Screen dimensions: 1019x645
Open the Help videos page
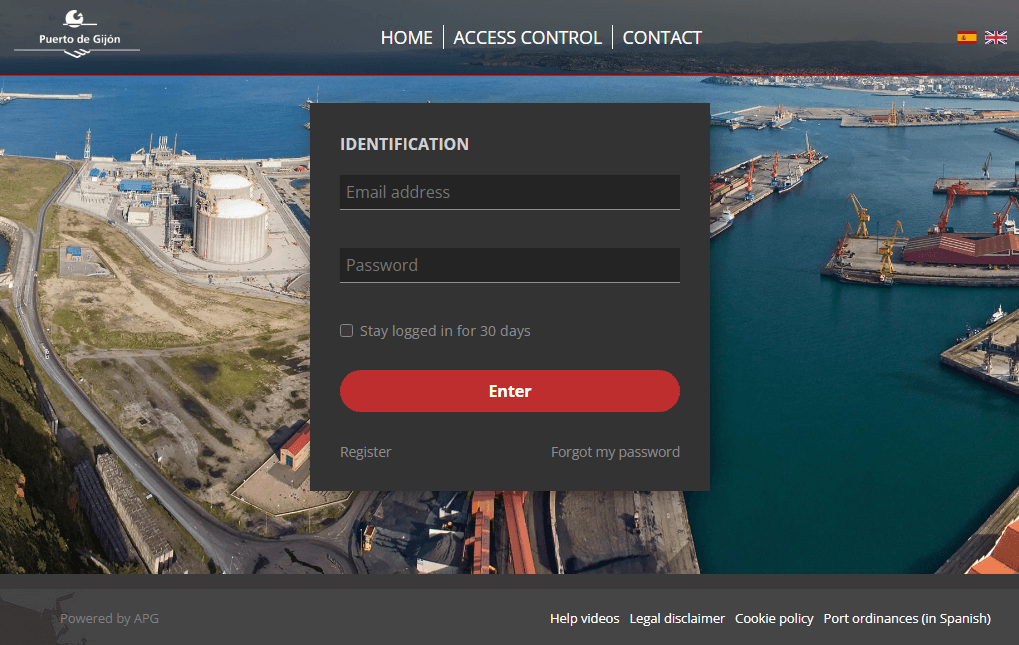(584, 618)
